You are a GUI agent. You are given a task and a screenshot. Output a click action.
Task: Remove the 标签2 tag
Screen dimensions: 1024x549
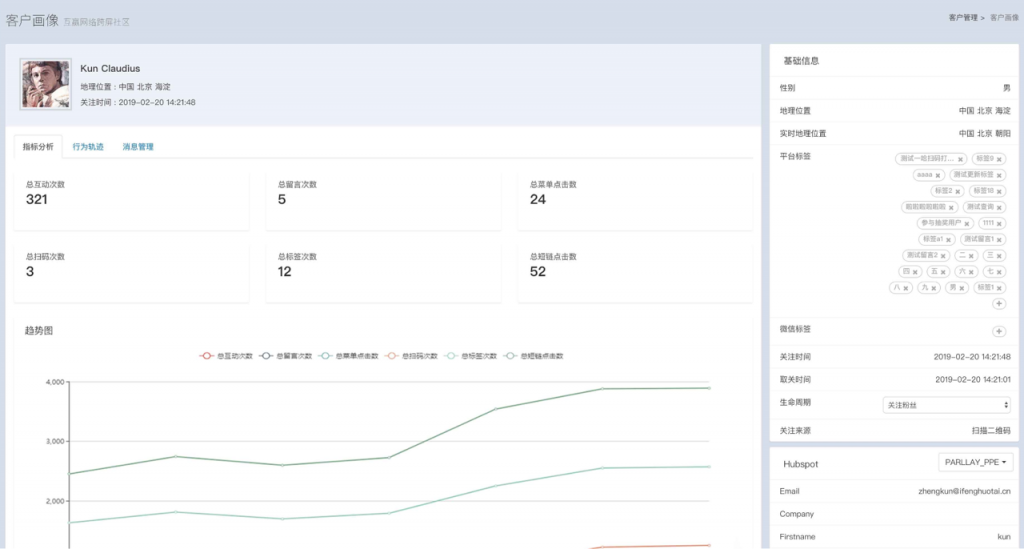(x=959, y=191)
